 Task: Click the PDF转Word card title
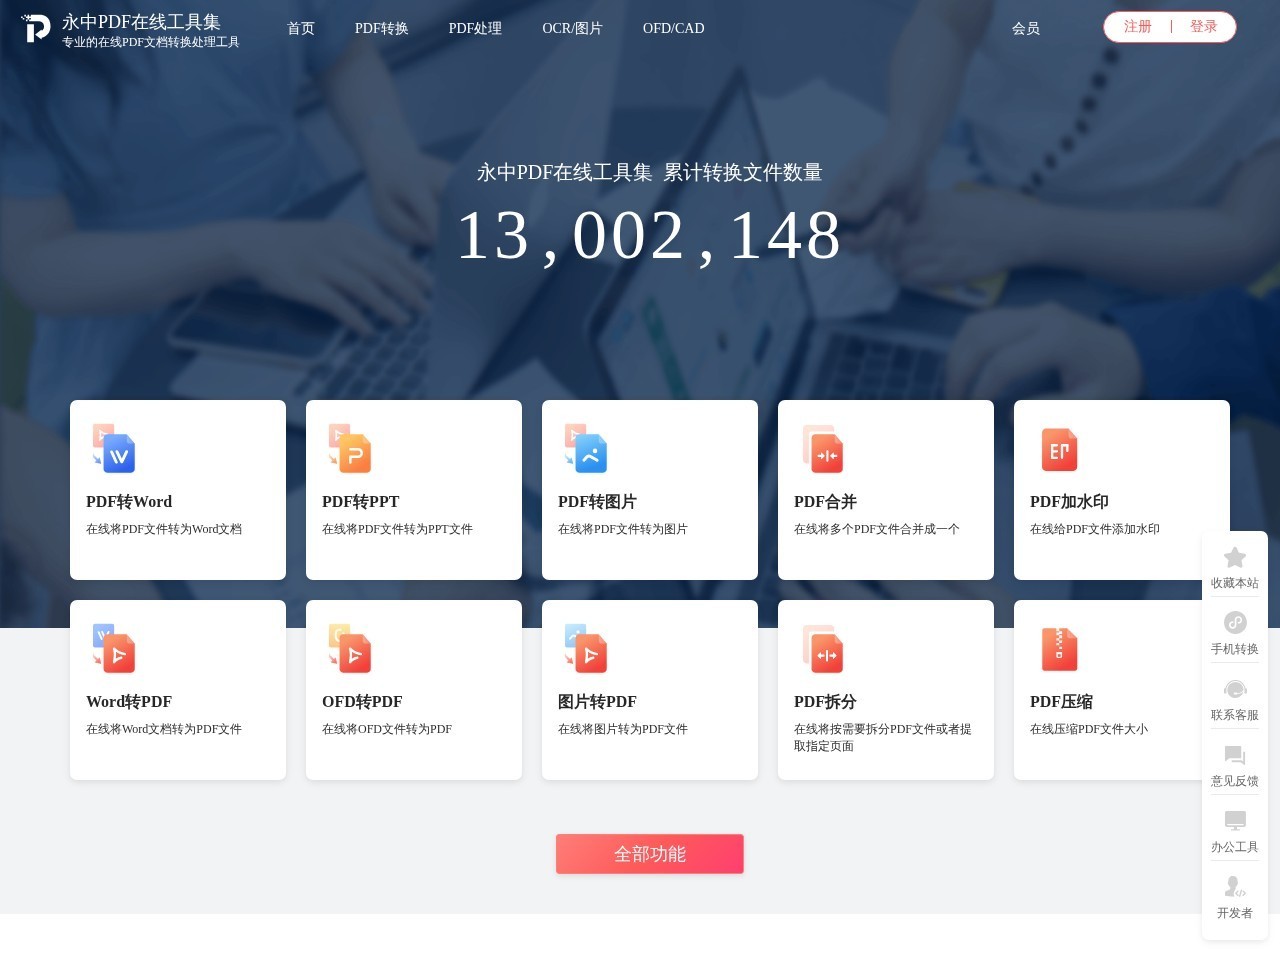click(x=129, y=502)
